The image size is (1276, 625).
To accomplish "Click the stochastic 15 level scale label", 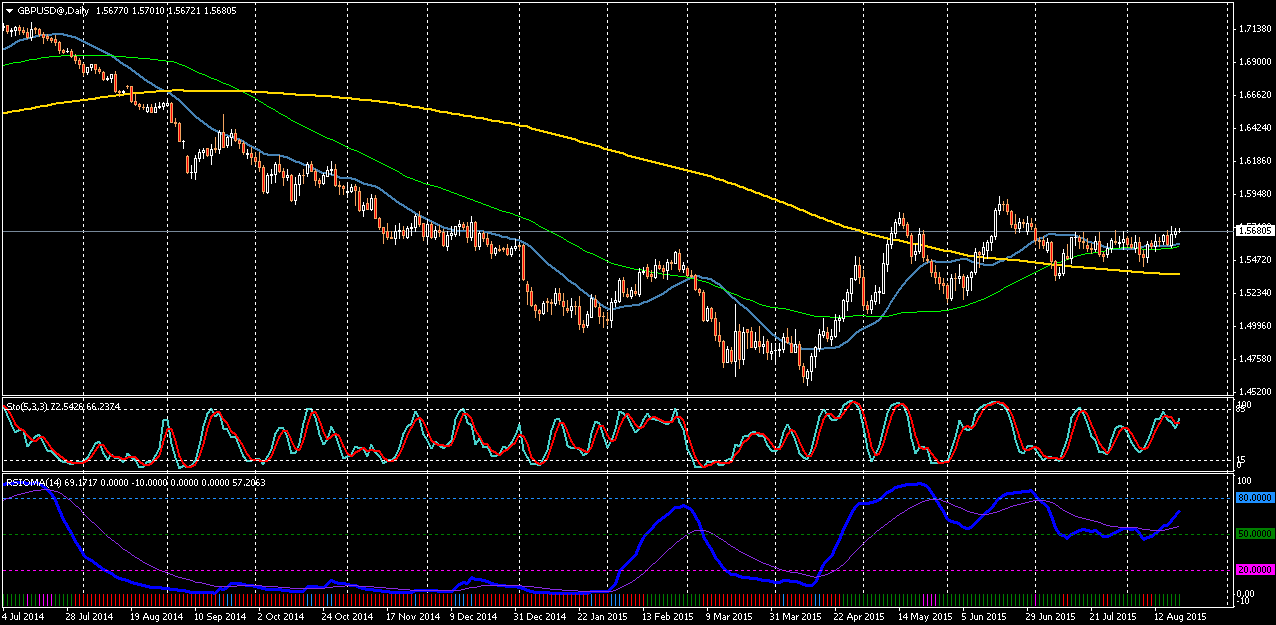I will pos(1241,459).
